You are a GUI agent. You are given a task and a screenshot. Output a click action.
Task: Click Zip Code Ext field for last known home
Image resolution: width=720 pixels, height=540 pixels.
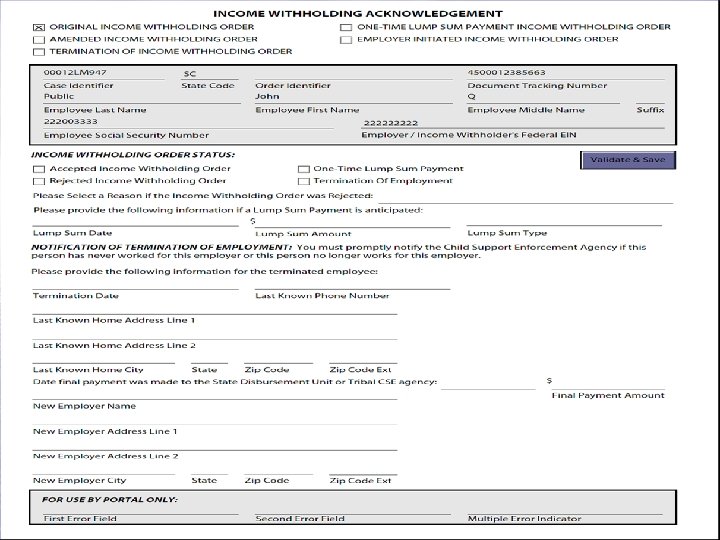click(x=363, y=358)
